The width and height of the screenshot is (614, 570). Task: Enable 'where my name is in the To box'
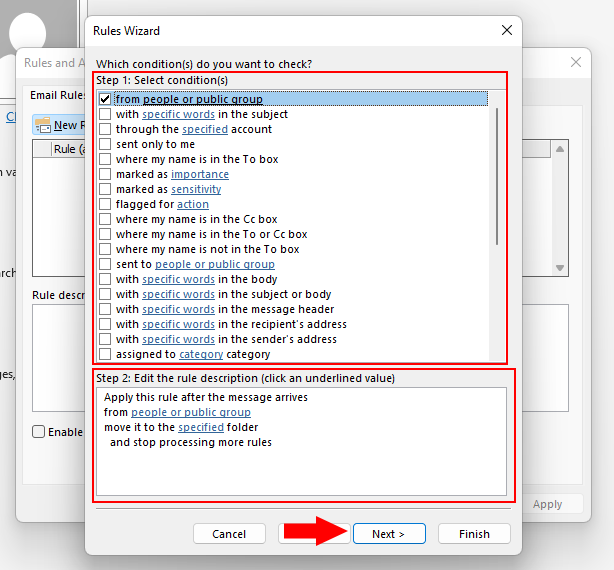pos(105,159)
